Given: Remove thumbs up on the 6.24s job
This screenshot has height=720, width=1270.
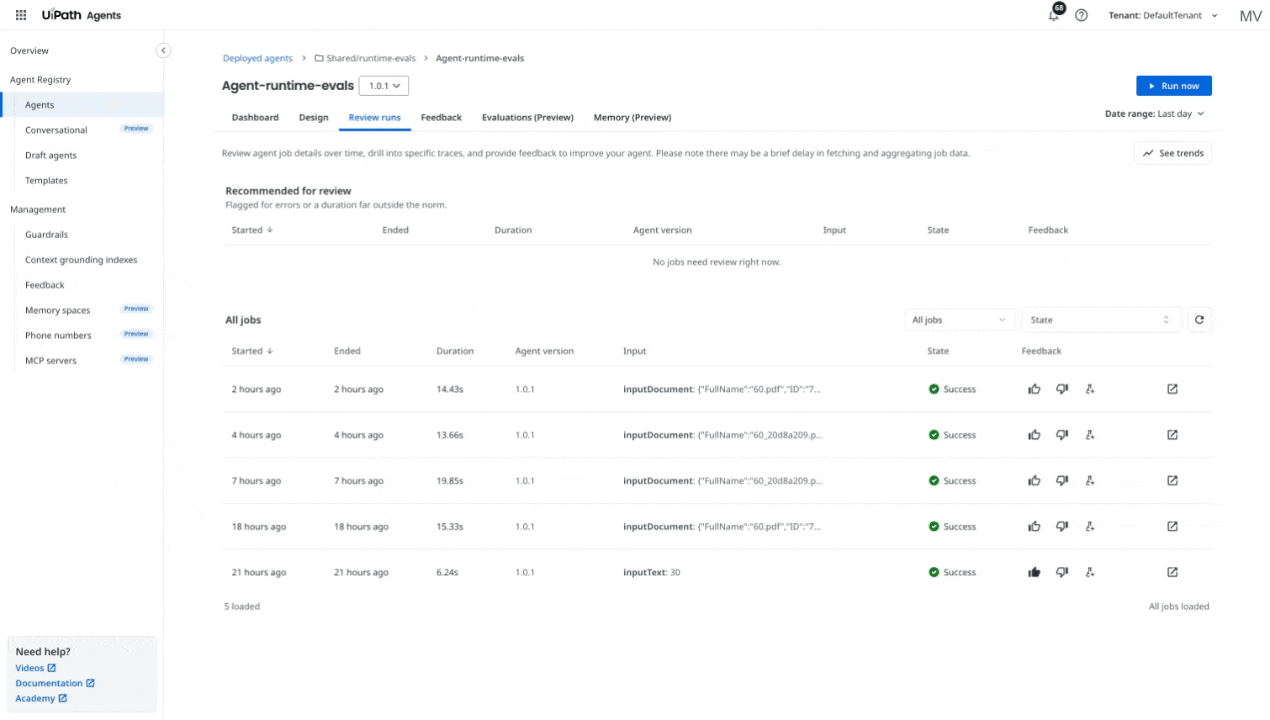Looking at the screenshot, I should 1034,572.
